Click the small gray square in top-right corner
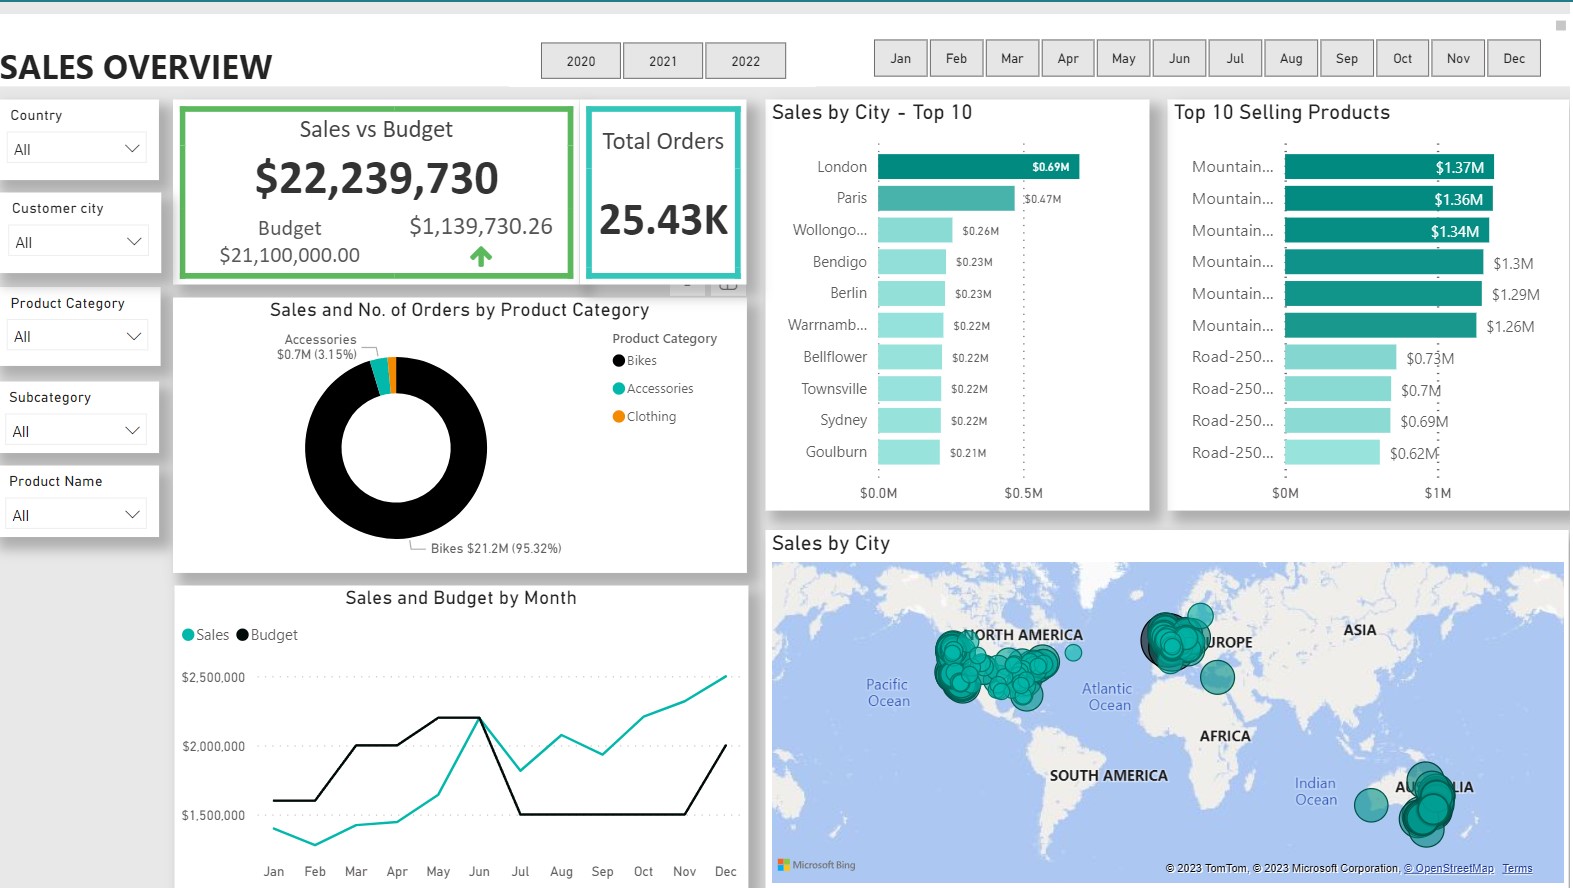1573x888 pixels. pyautogui.click(x=1560, y=26)
